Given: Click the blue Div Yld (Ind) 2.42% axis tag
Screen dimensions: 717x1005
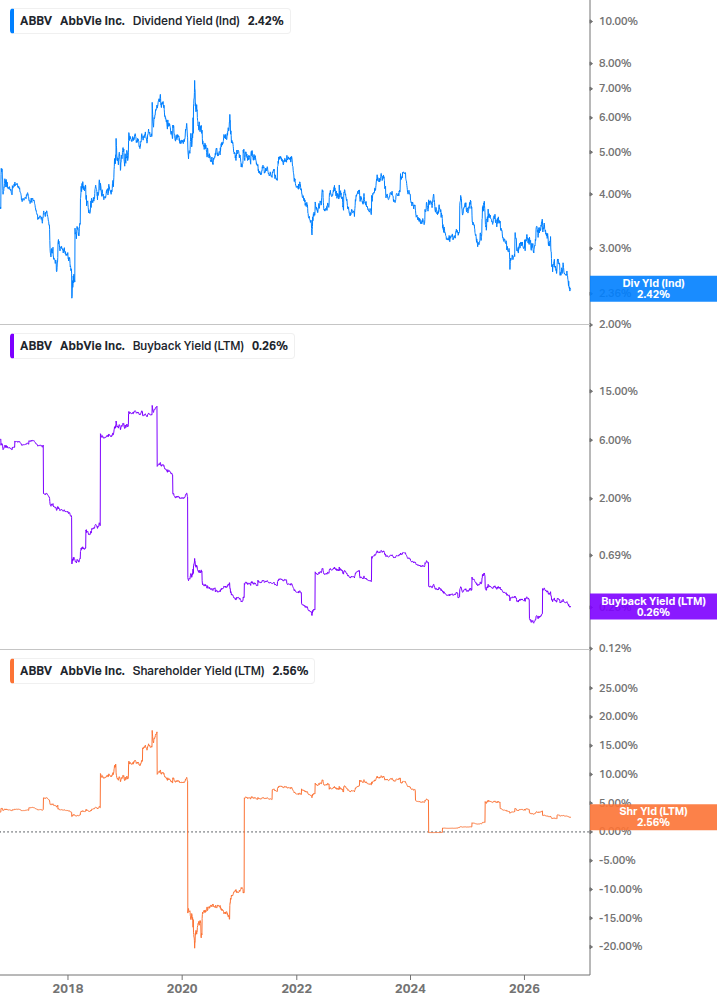Looking at the screenshot, I should 653,288.
